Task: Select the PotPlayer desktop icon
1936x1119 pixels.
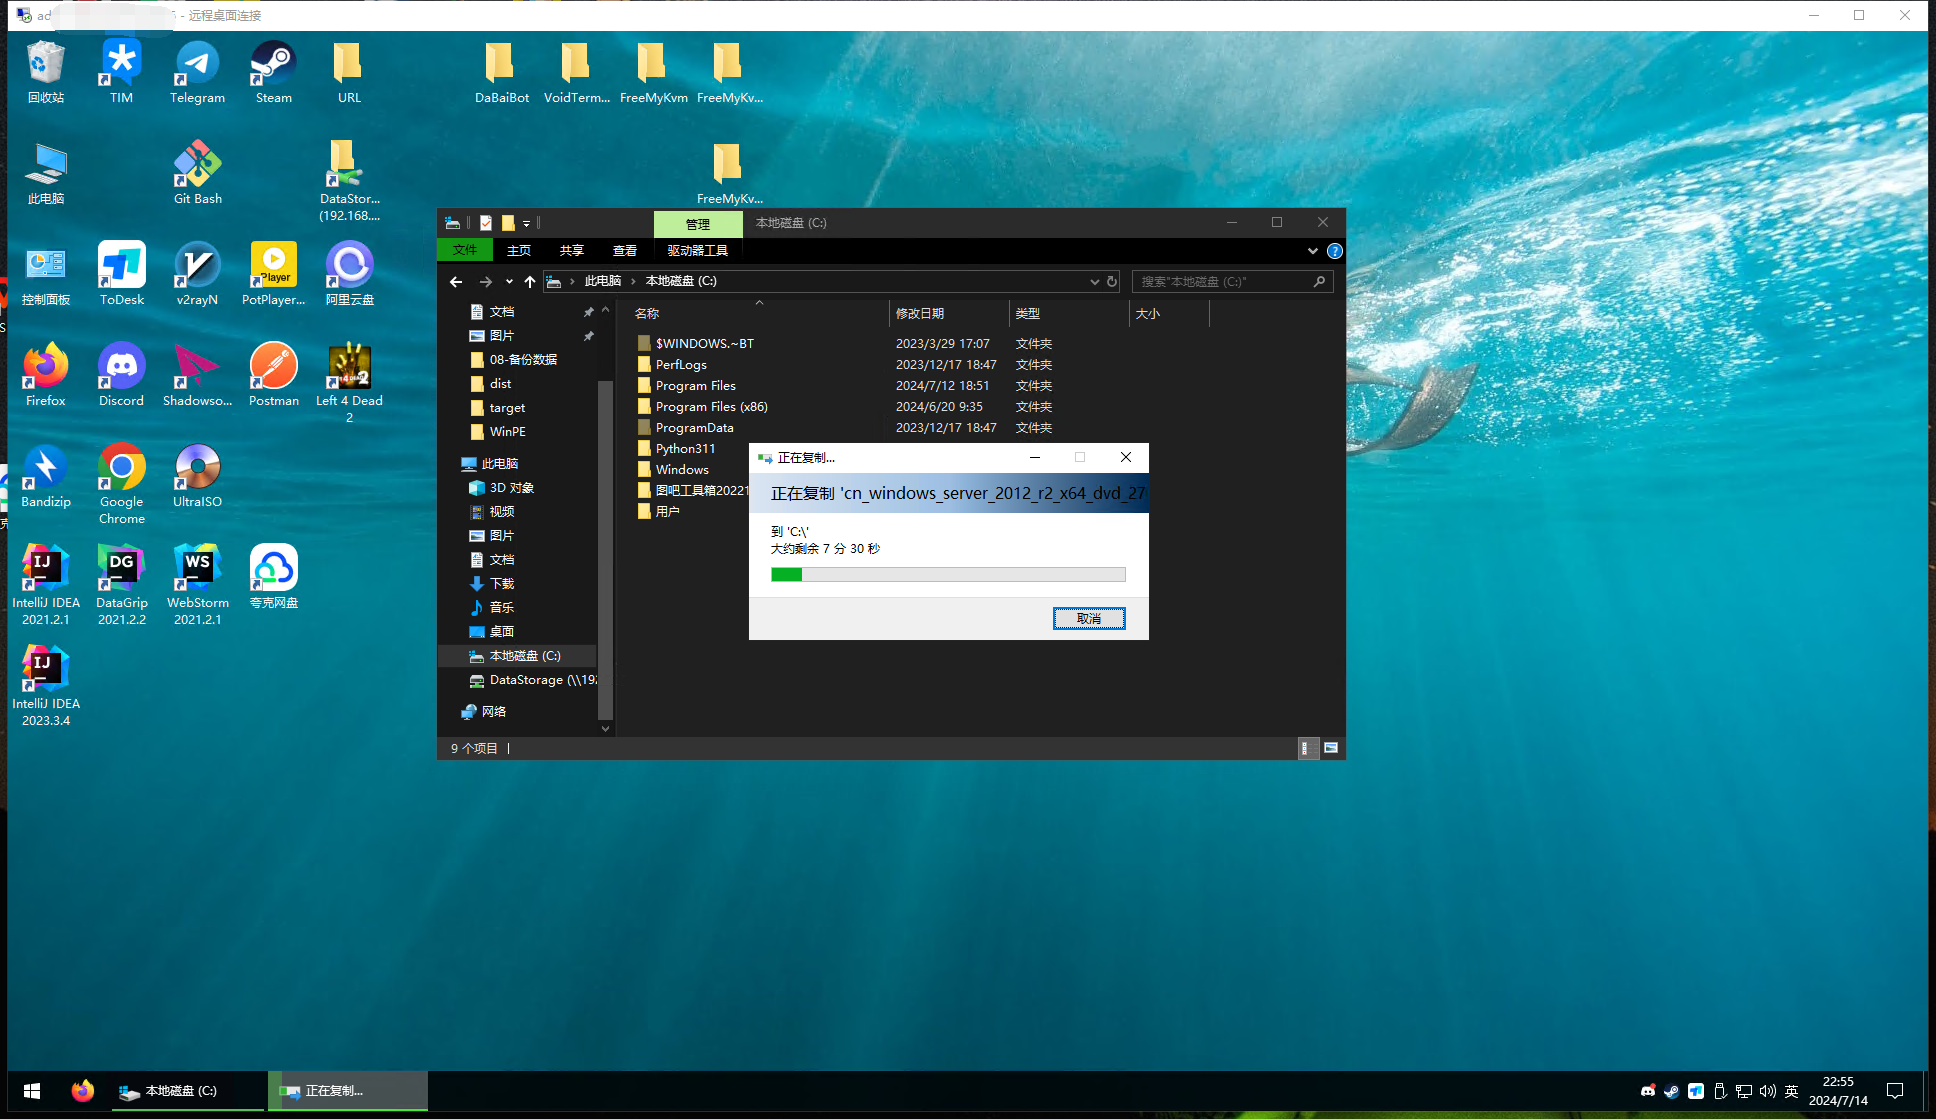Action: (x=273, y=274)
